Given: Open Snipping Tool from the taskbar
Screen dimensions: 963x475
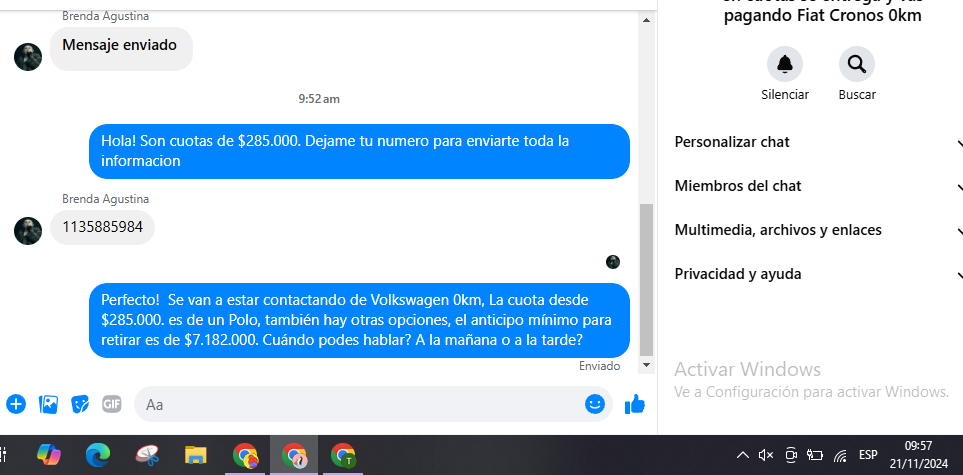Looking at the screenshot, I should 147,455.
